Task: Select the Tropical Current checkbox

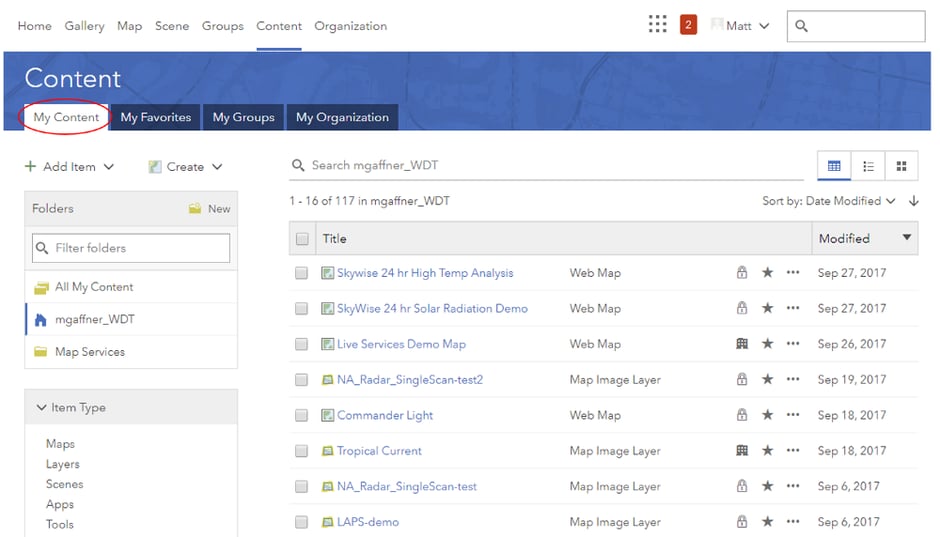Action: (301, 451)
